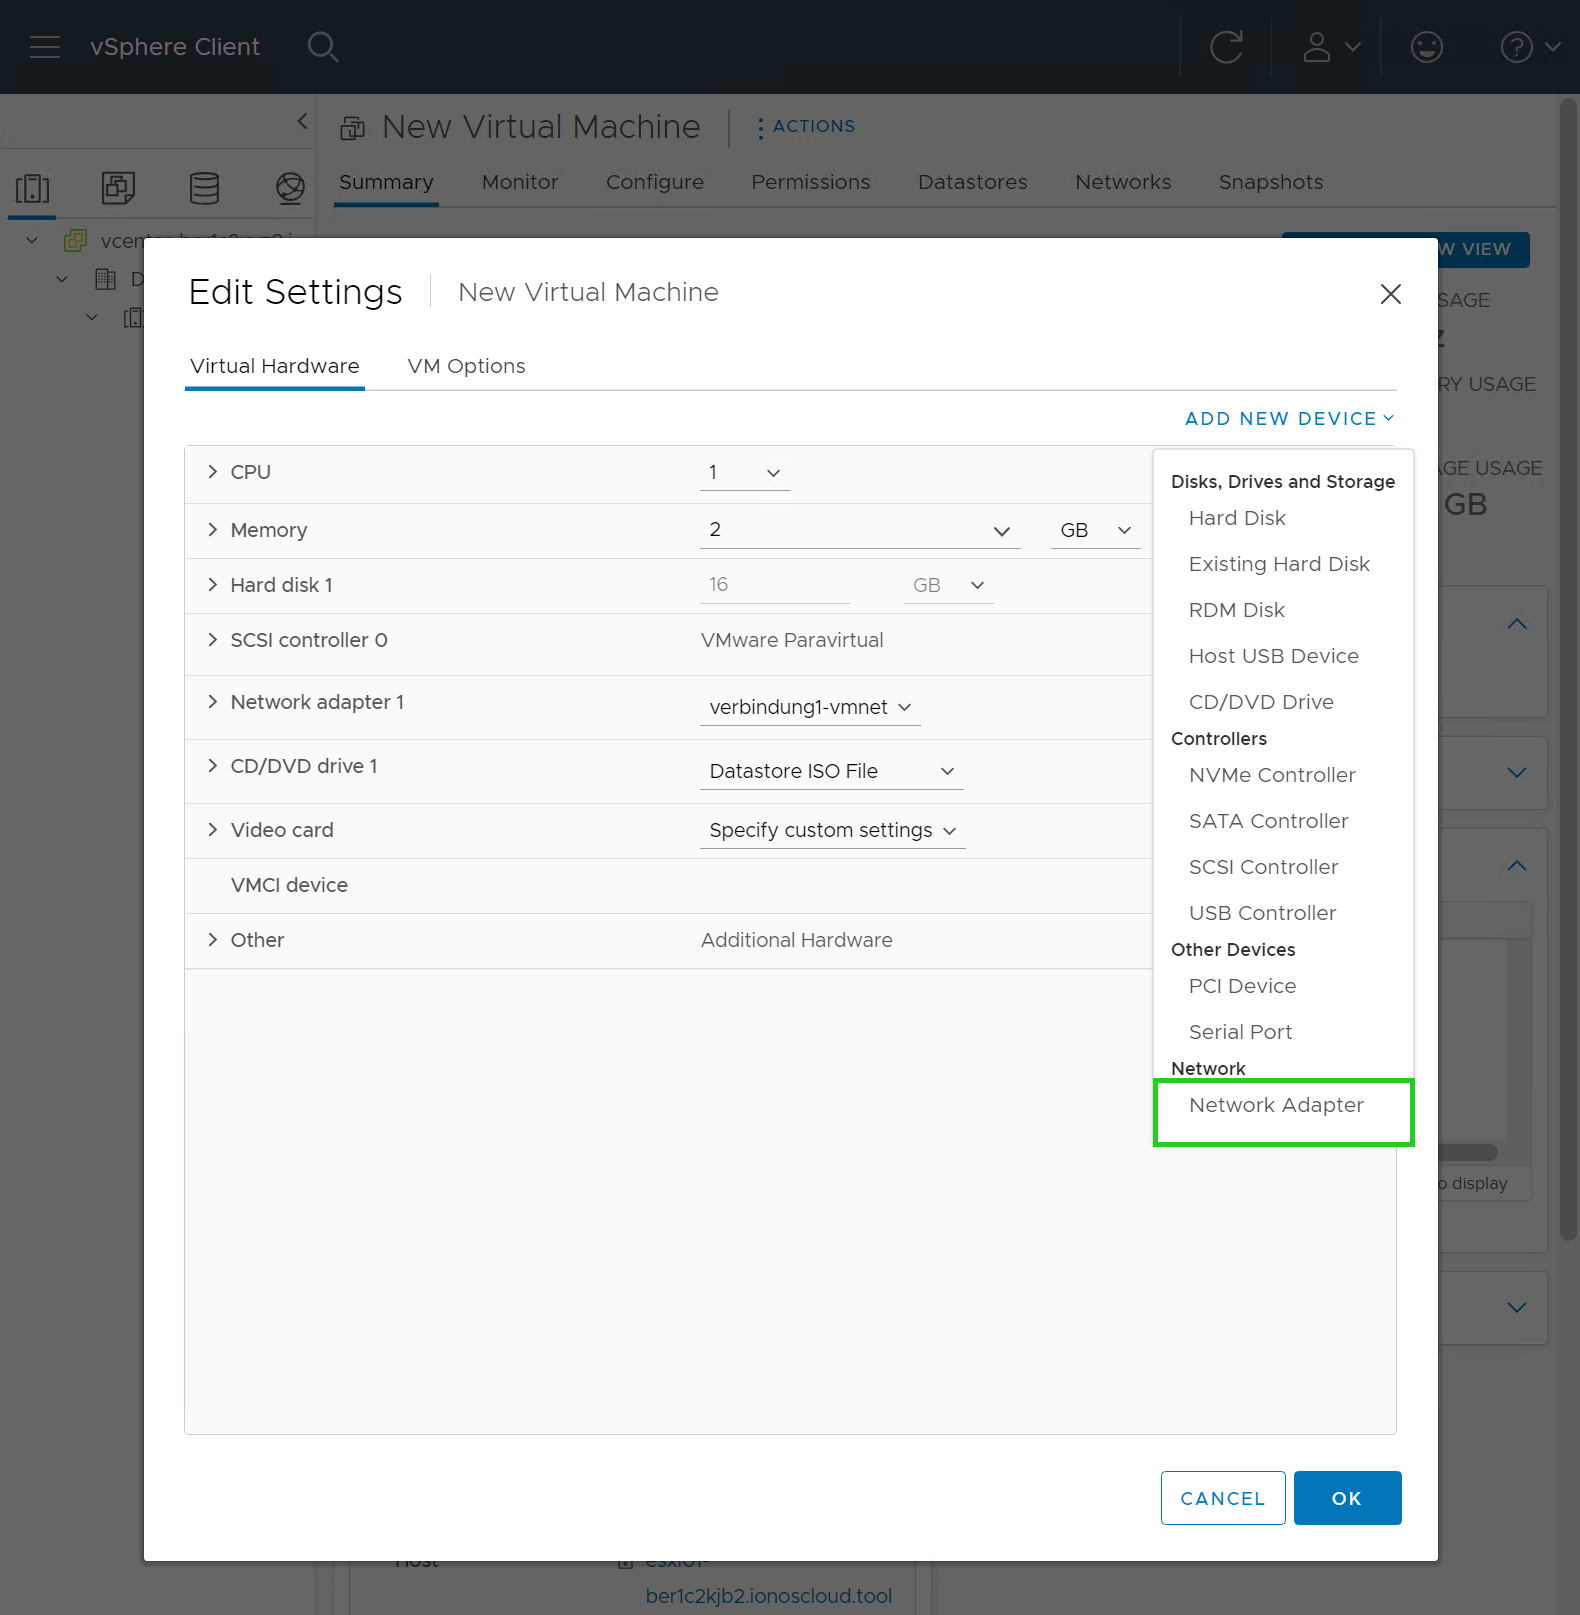Open the verbindung1-vmnet network dropdown
The width and height of the screenshot is (1580, 1615).
pos(809,707)
